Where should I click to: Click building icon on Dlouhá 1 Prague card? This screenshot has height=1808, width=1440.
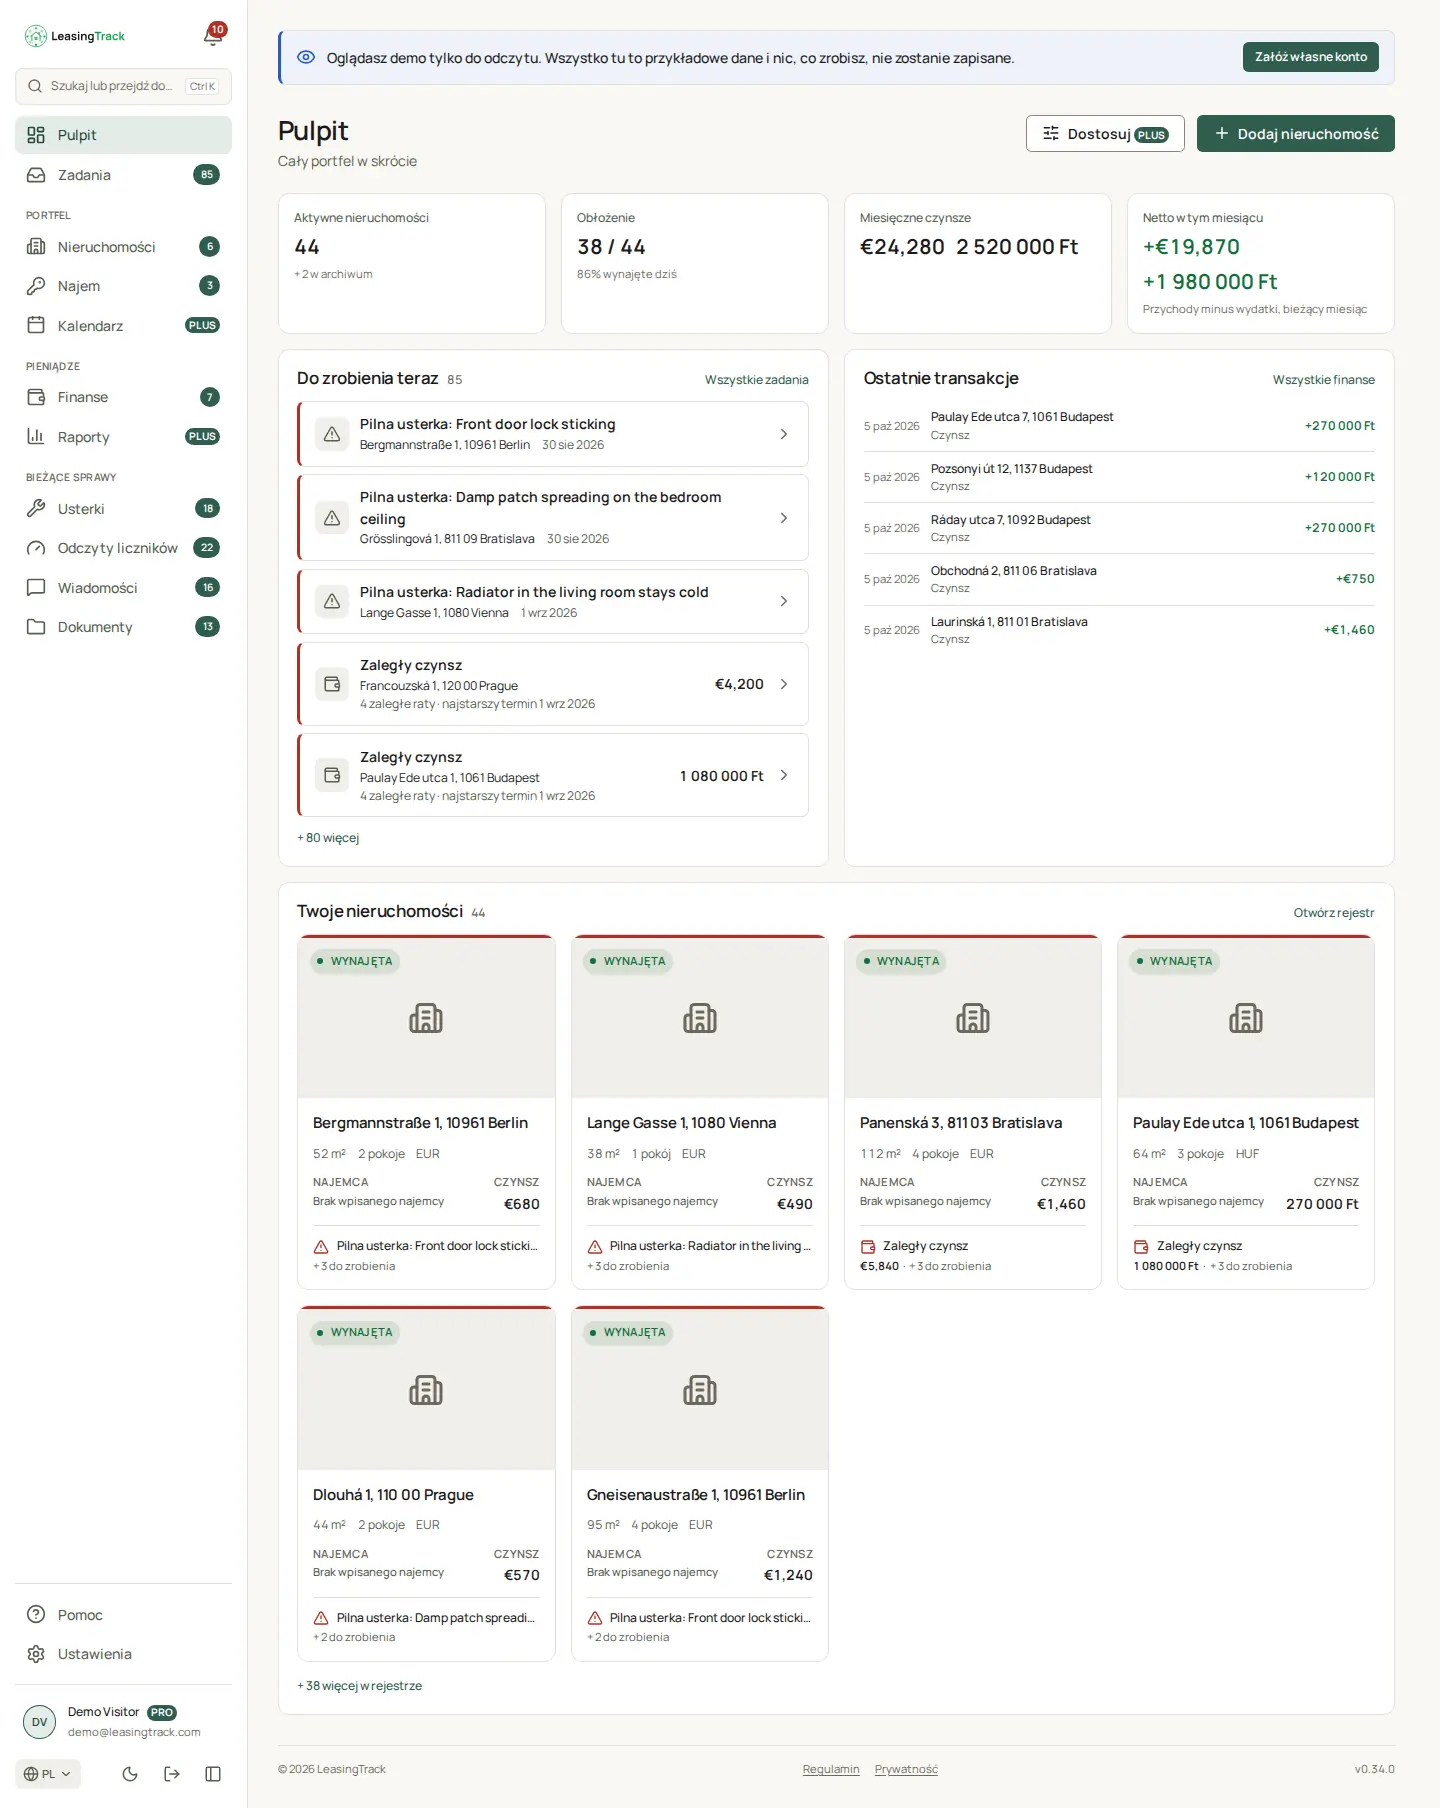coord(426,1390)
